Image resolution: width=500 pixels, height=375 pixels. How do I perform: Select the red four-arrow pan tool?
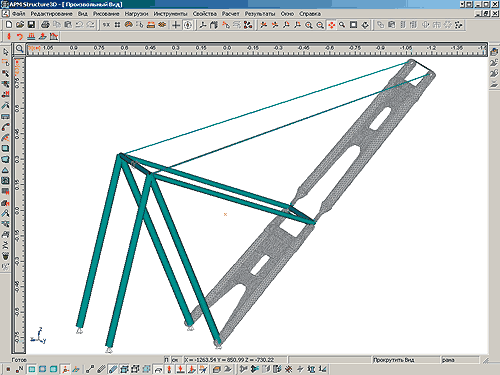pos(331,25)
